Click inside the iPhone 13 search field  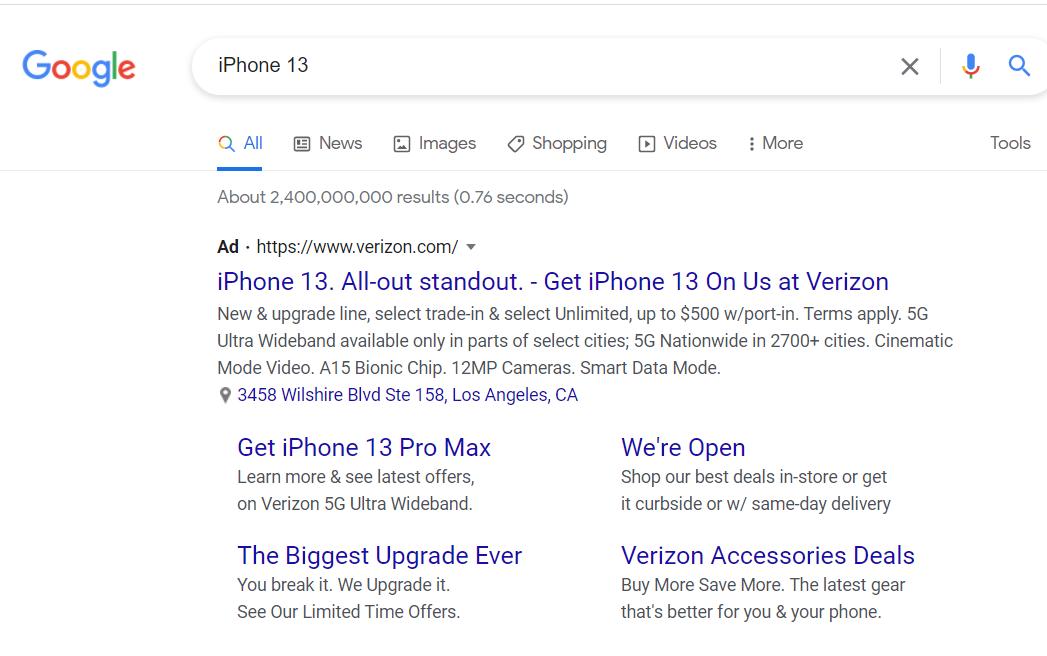550,66
